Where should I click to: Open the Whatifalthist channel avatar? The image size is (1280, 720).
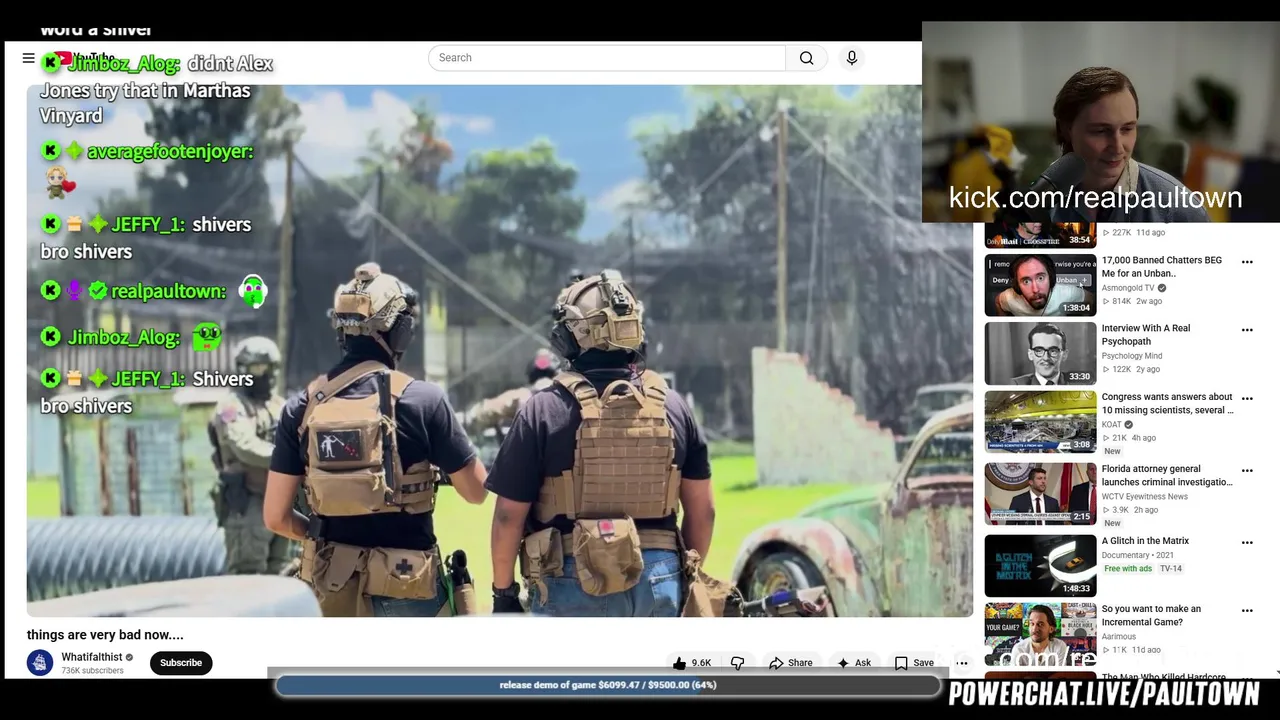coord(40,663)
